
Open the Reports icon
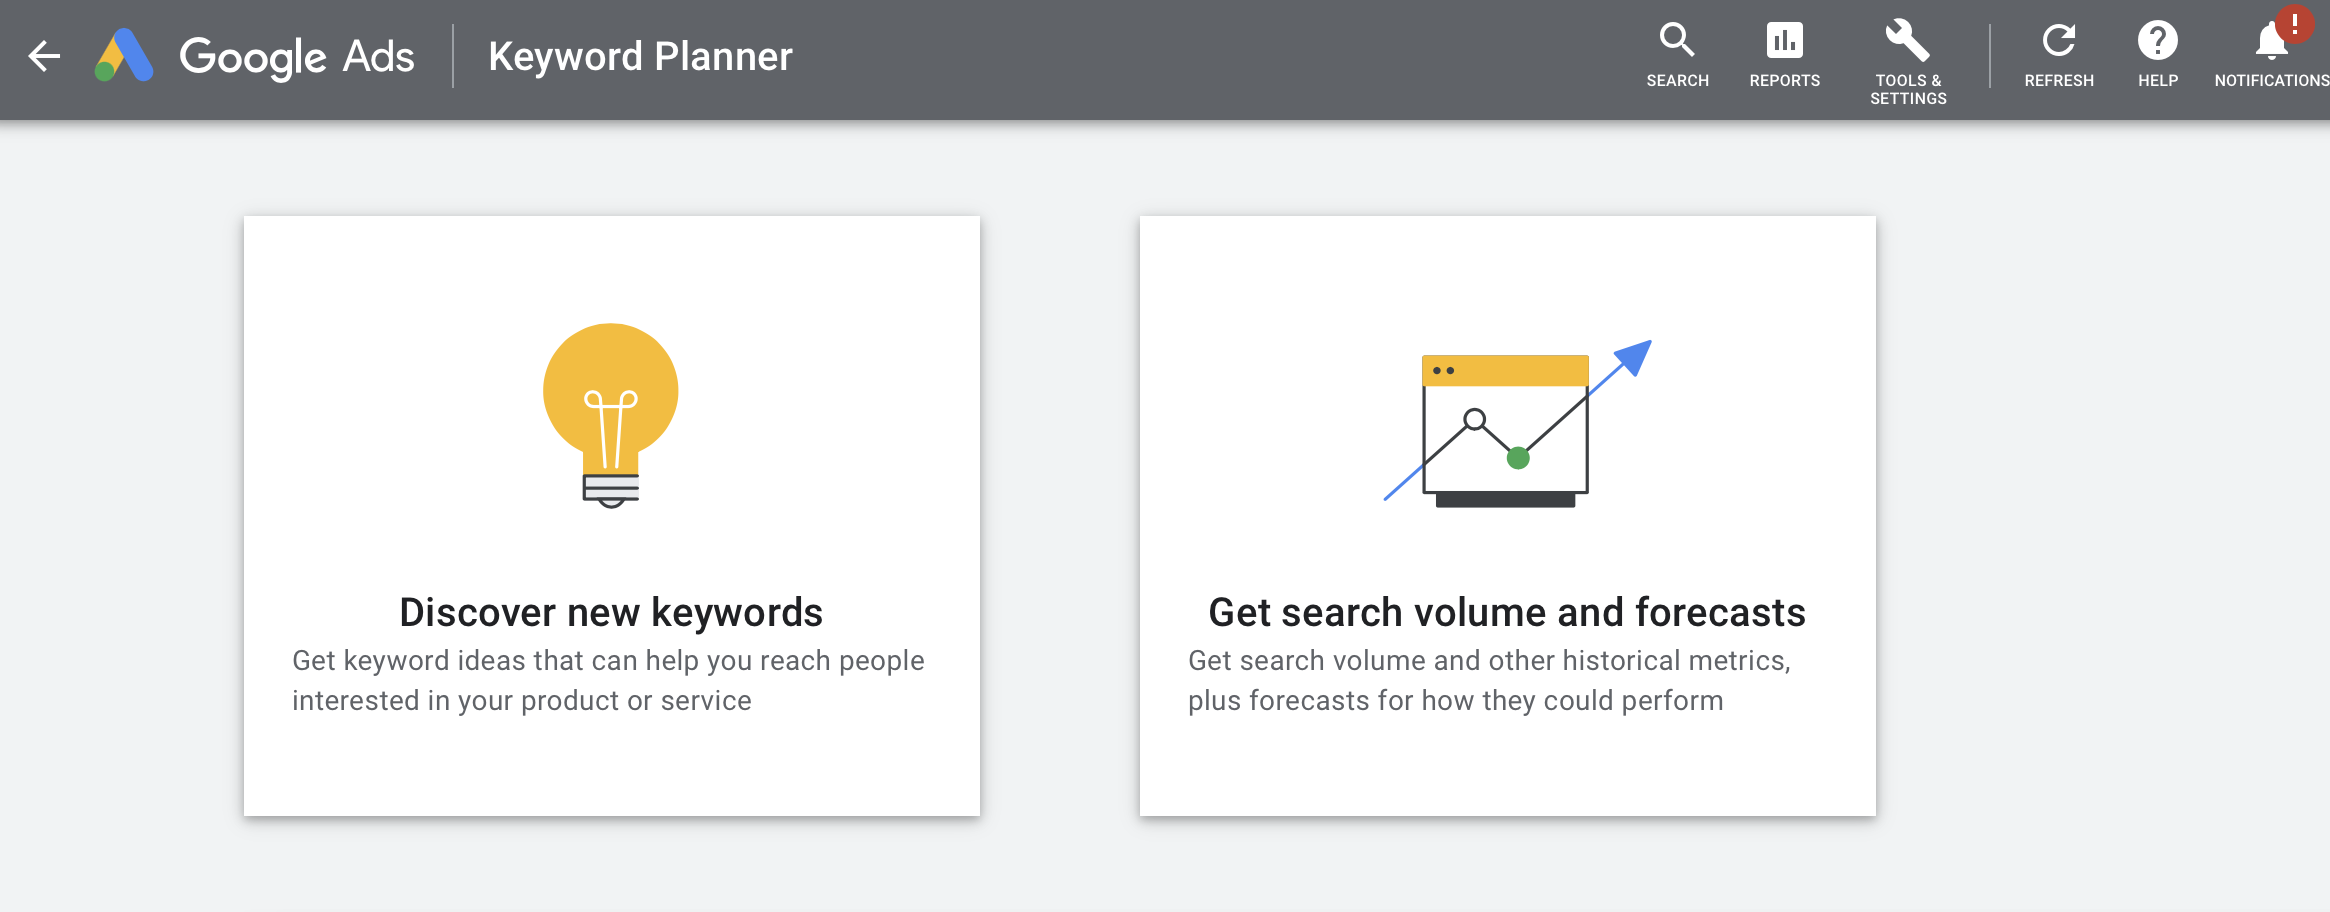pyautogui.click(x=1786, y=42)
